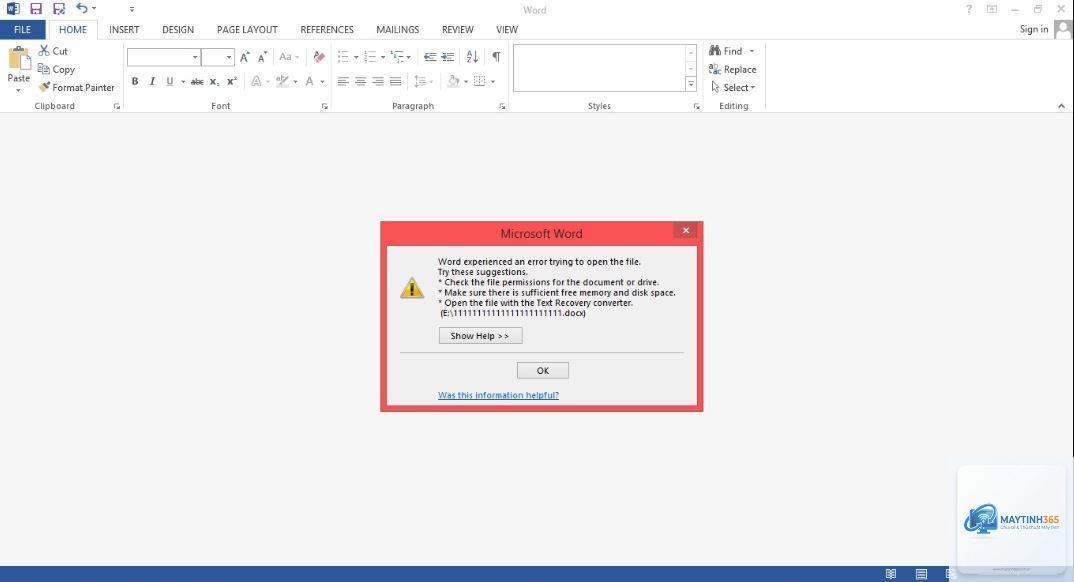
Task: Click OK in the error dialog
Action: pos(542,370)
